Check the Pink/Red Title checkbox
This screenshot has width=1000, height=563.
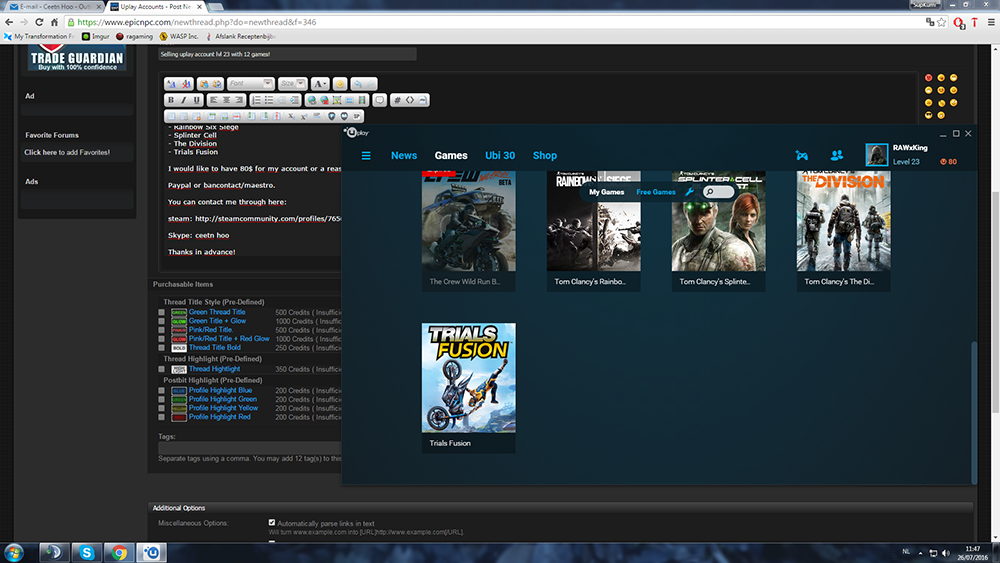pyautogui.click(x=161, y=330)
